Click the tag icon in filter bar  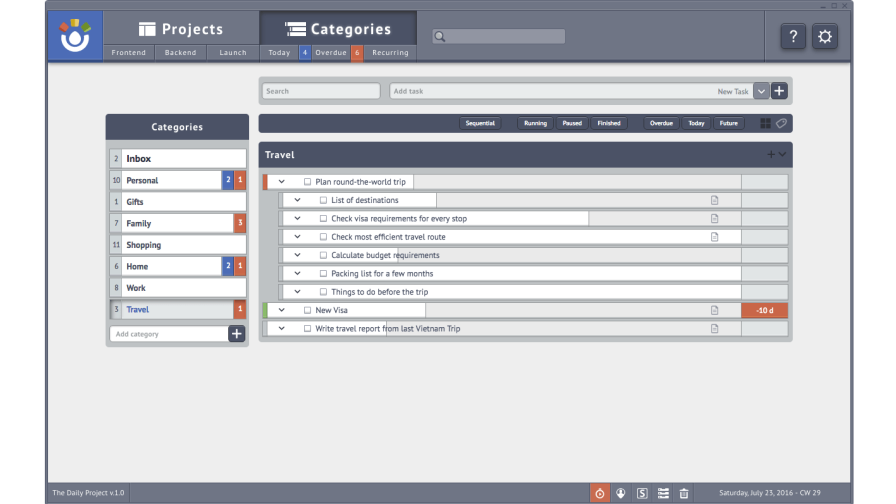[781, 123]
